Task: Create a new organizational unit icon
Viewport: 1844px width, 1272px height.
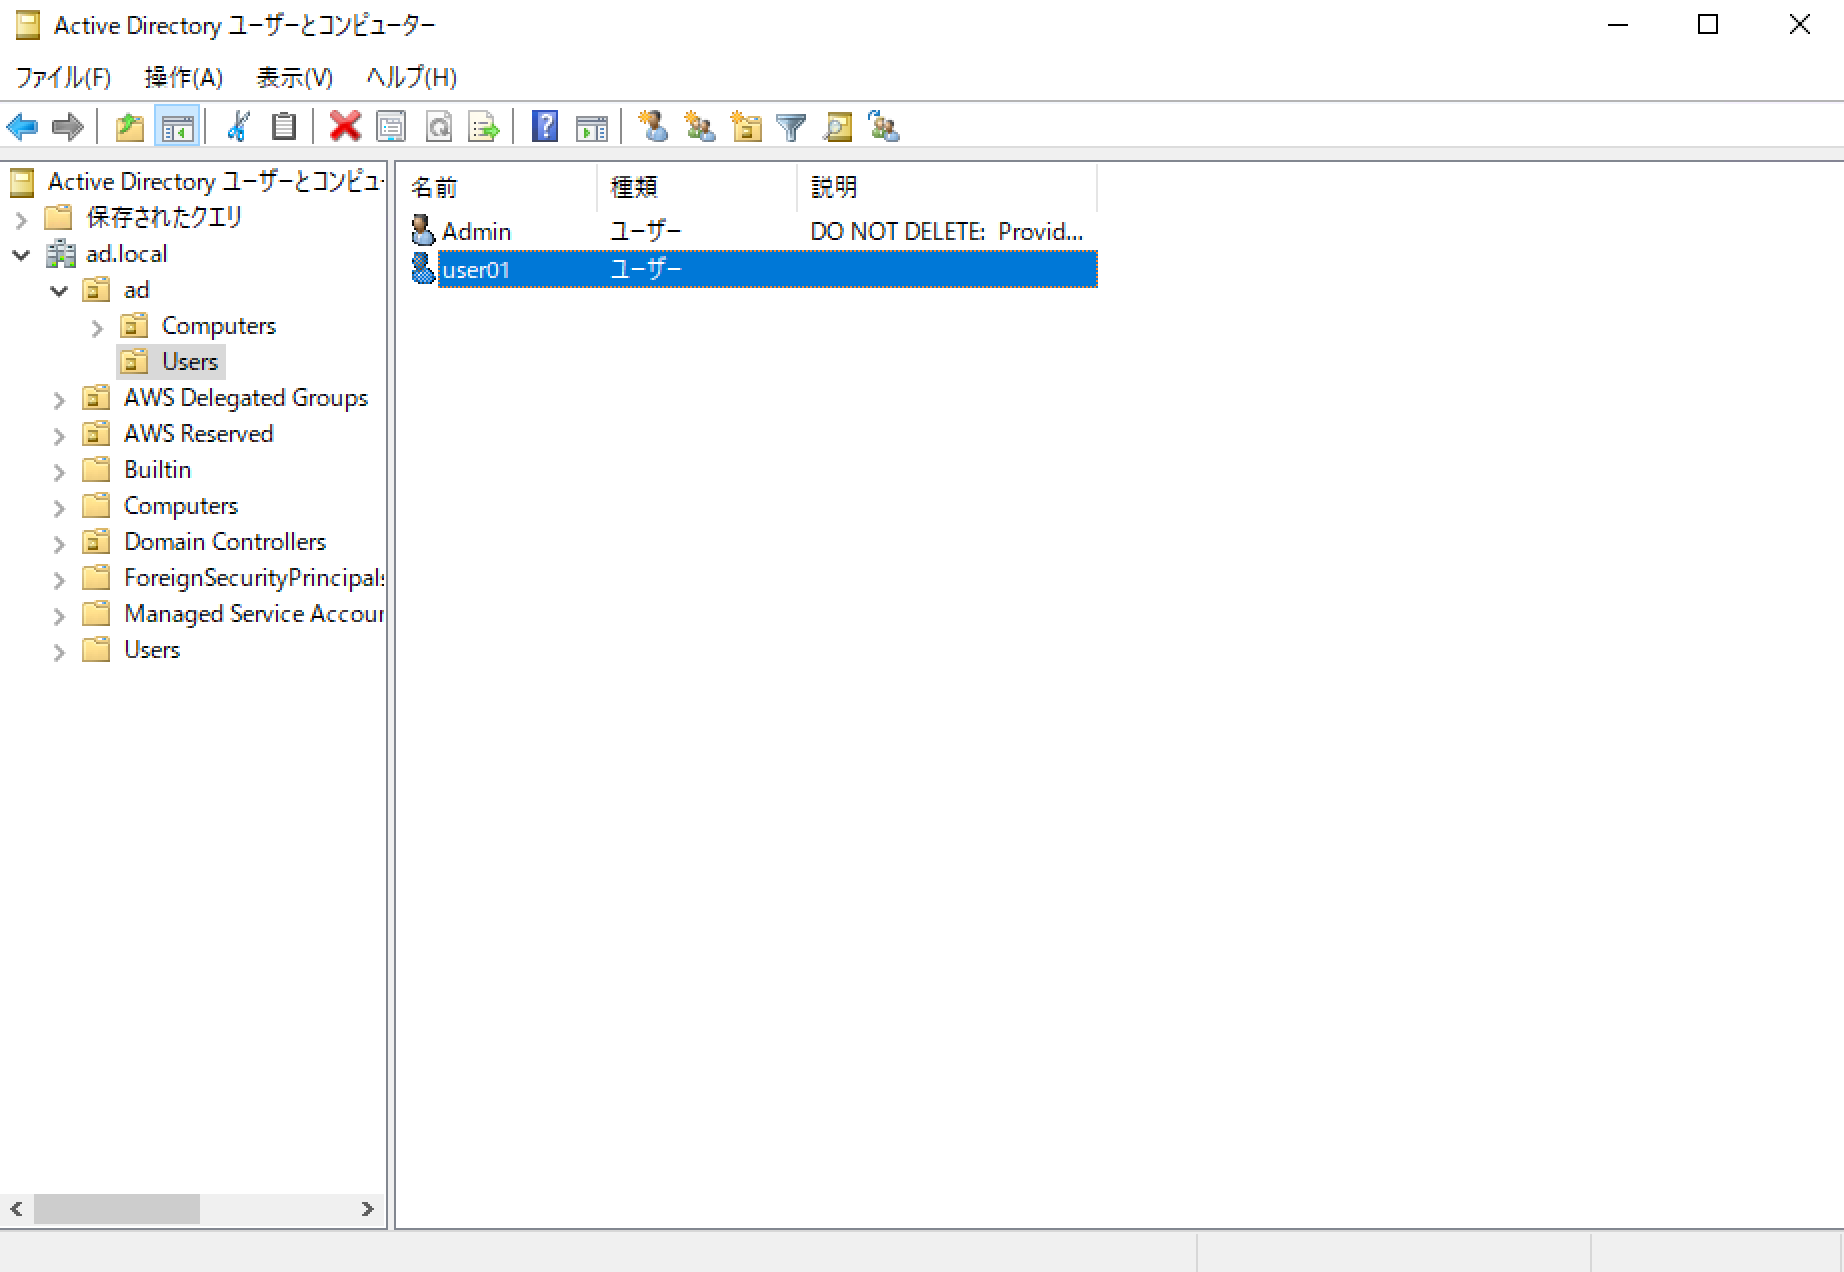Action: pyautogui.click(x=746, y=127)
